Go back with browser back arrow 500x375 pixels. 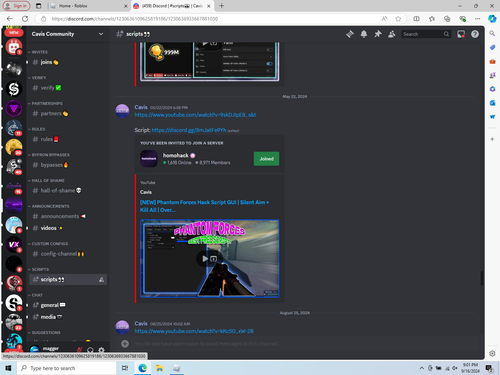(10, 19)
